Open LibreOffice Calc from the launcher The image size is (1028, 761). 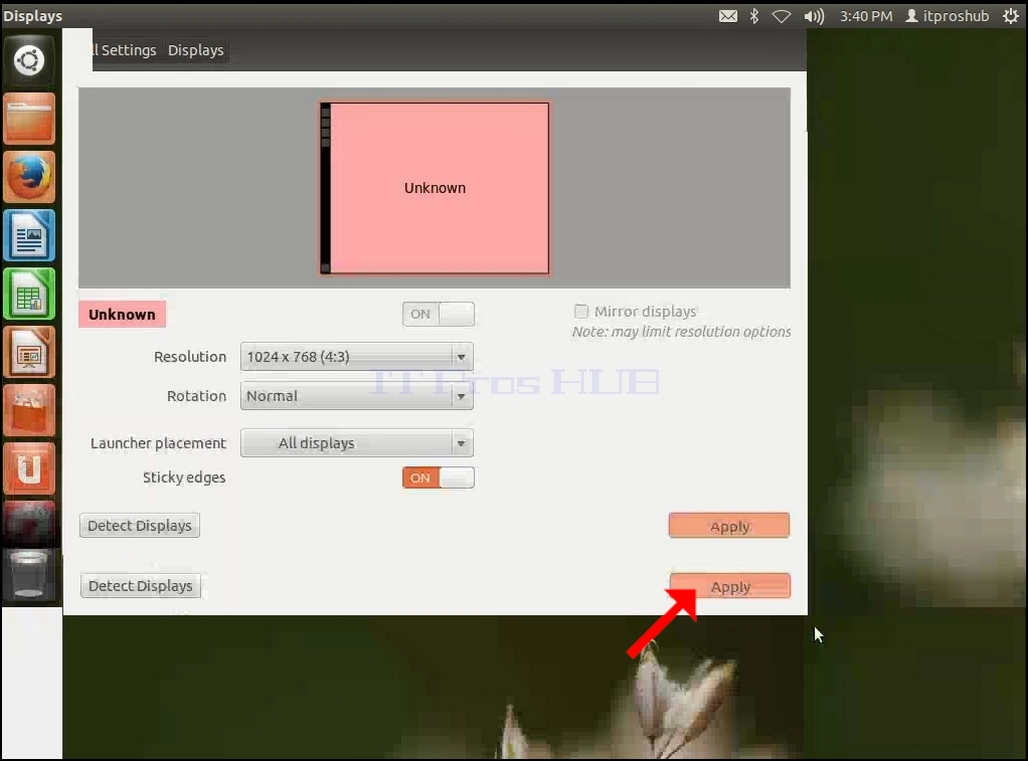29,294
